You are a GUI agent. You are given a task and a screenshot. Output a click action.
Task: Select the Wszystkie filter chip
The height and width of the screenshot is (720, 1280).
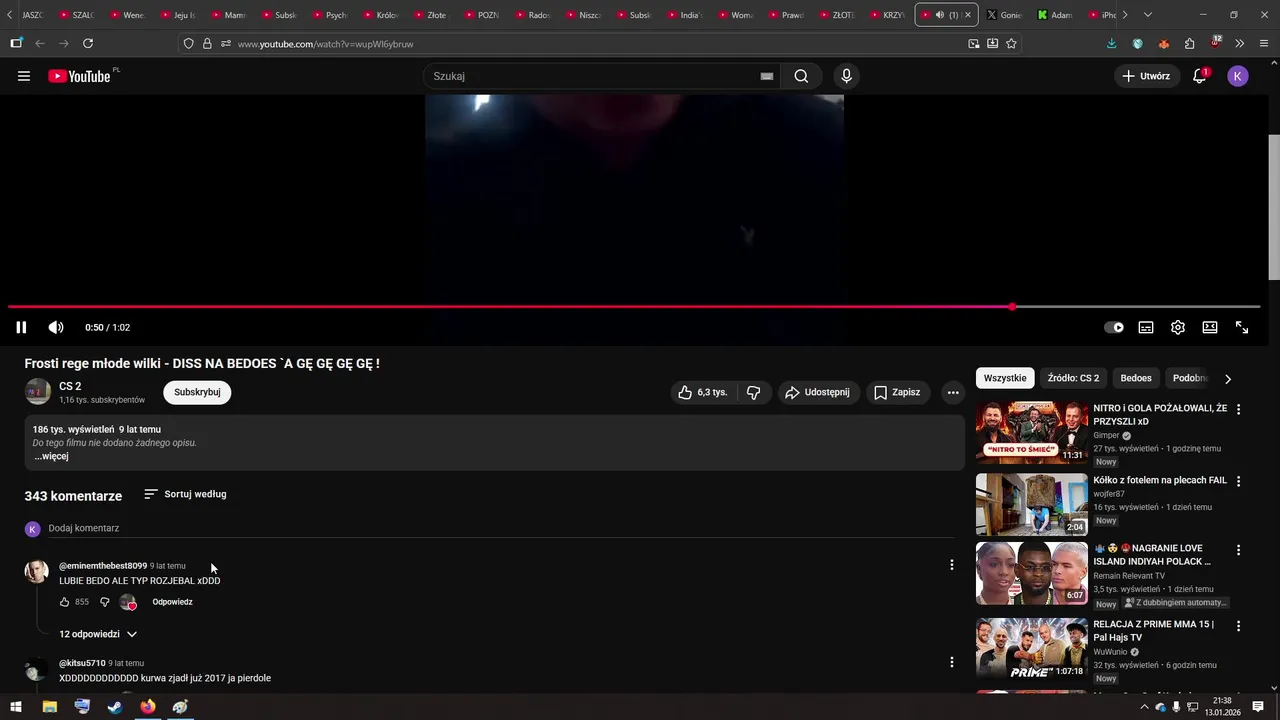[1005, 378]
